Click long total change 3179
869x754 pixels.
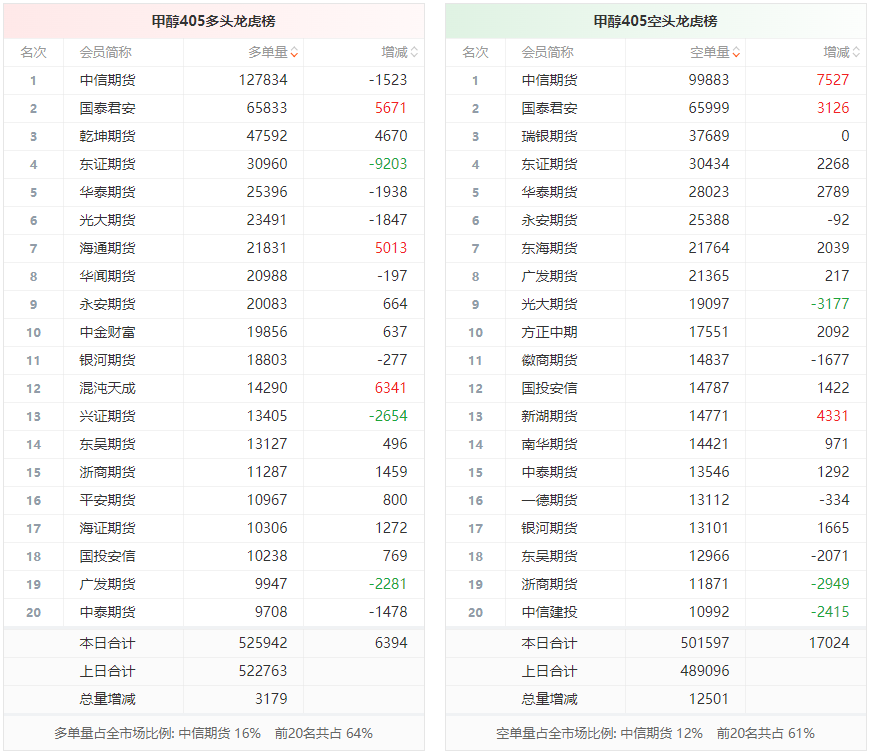271,699
